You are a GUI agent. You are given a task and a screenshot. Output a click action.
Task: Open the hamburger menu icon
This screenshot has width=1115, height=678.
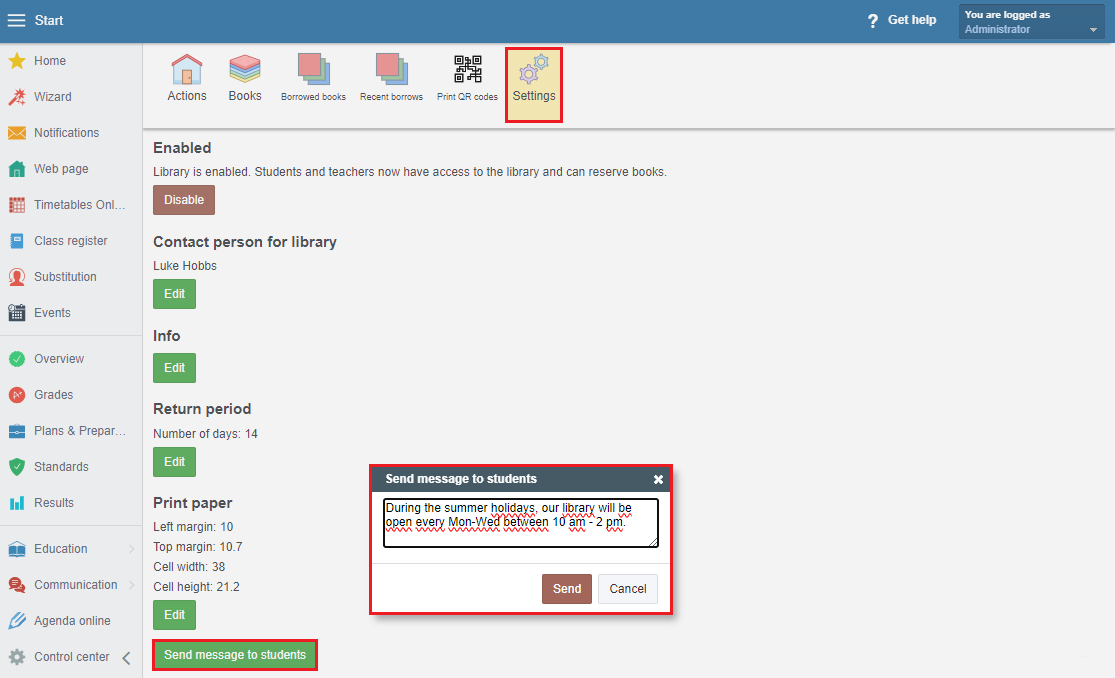(16, 21)
